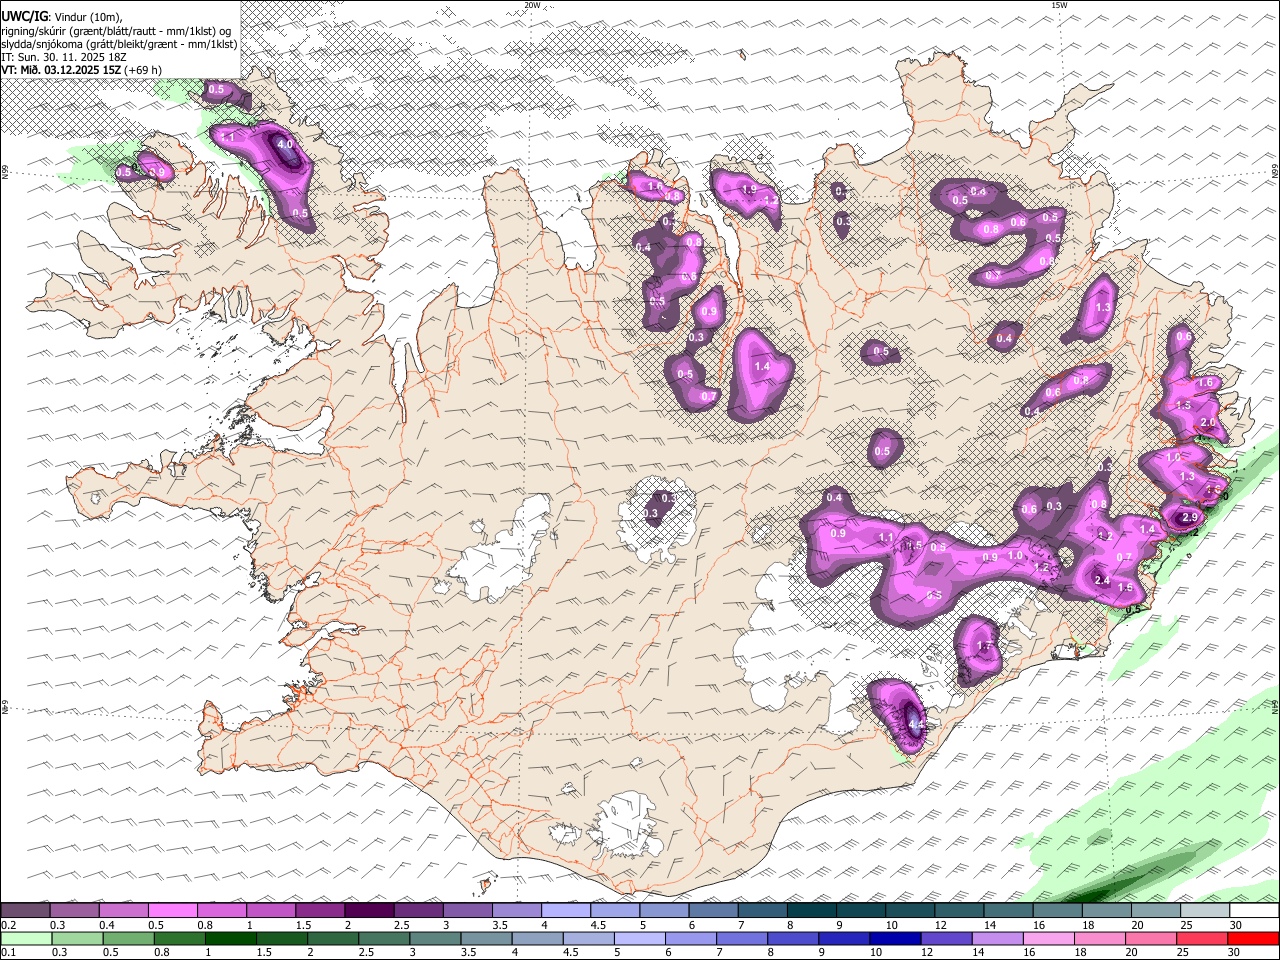Click the 'VT: Mið. 03.12.2025 15Z (+69 h)' line
1280x960 pixels.
(x=82, y=70)
